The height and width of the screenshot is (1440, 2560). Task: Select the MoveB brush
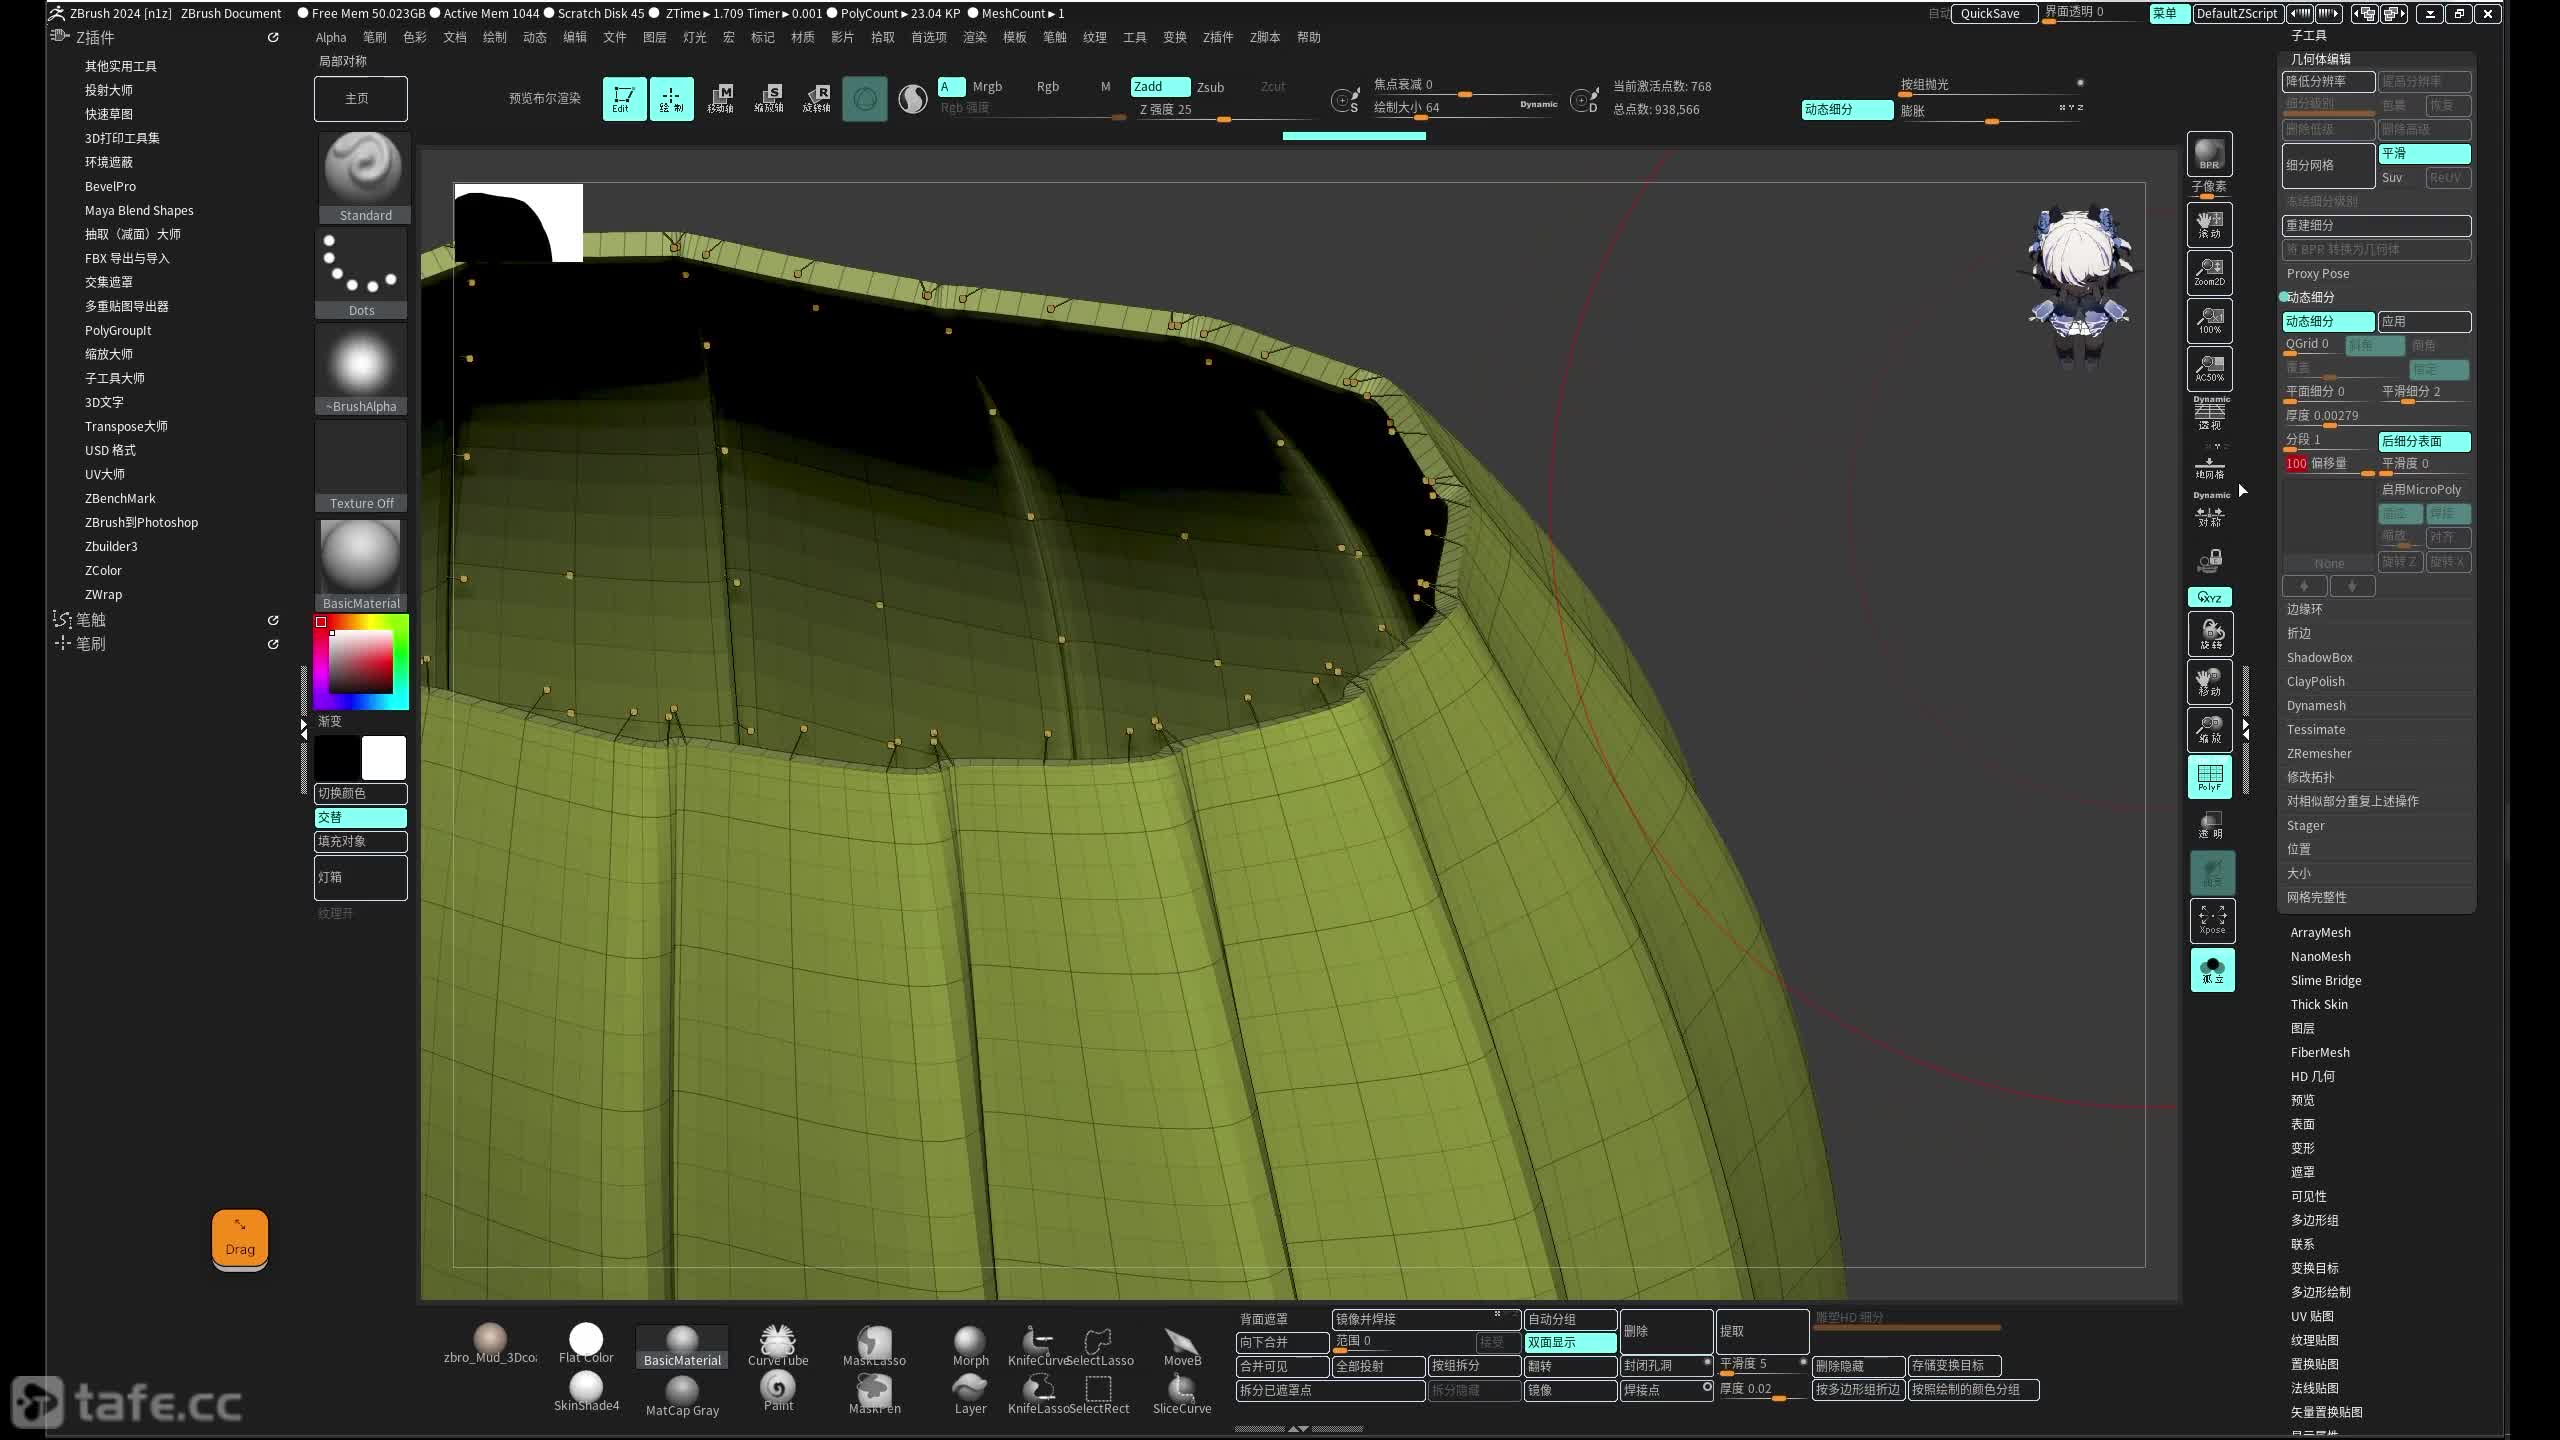coord(1182,1346)
